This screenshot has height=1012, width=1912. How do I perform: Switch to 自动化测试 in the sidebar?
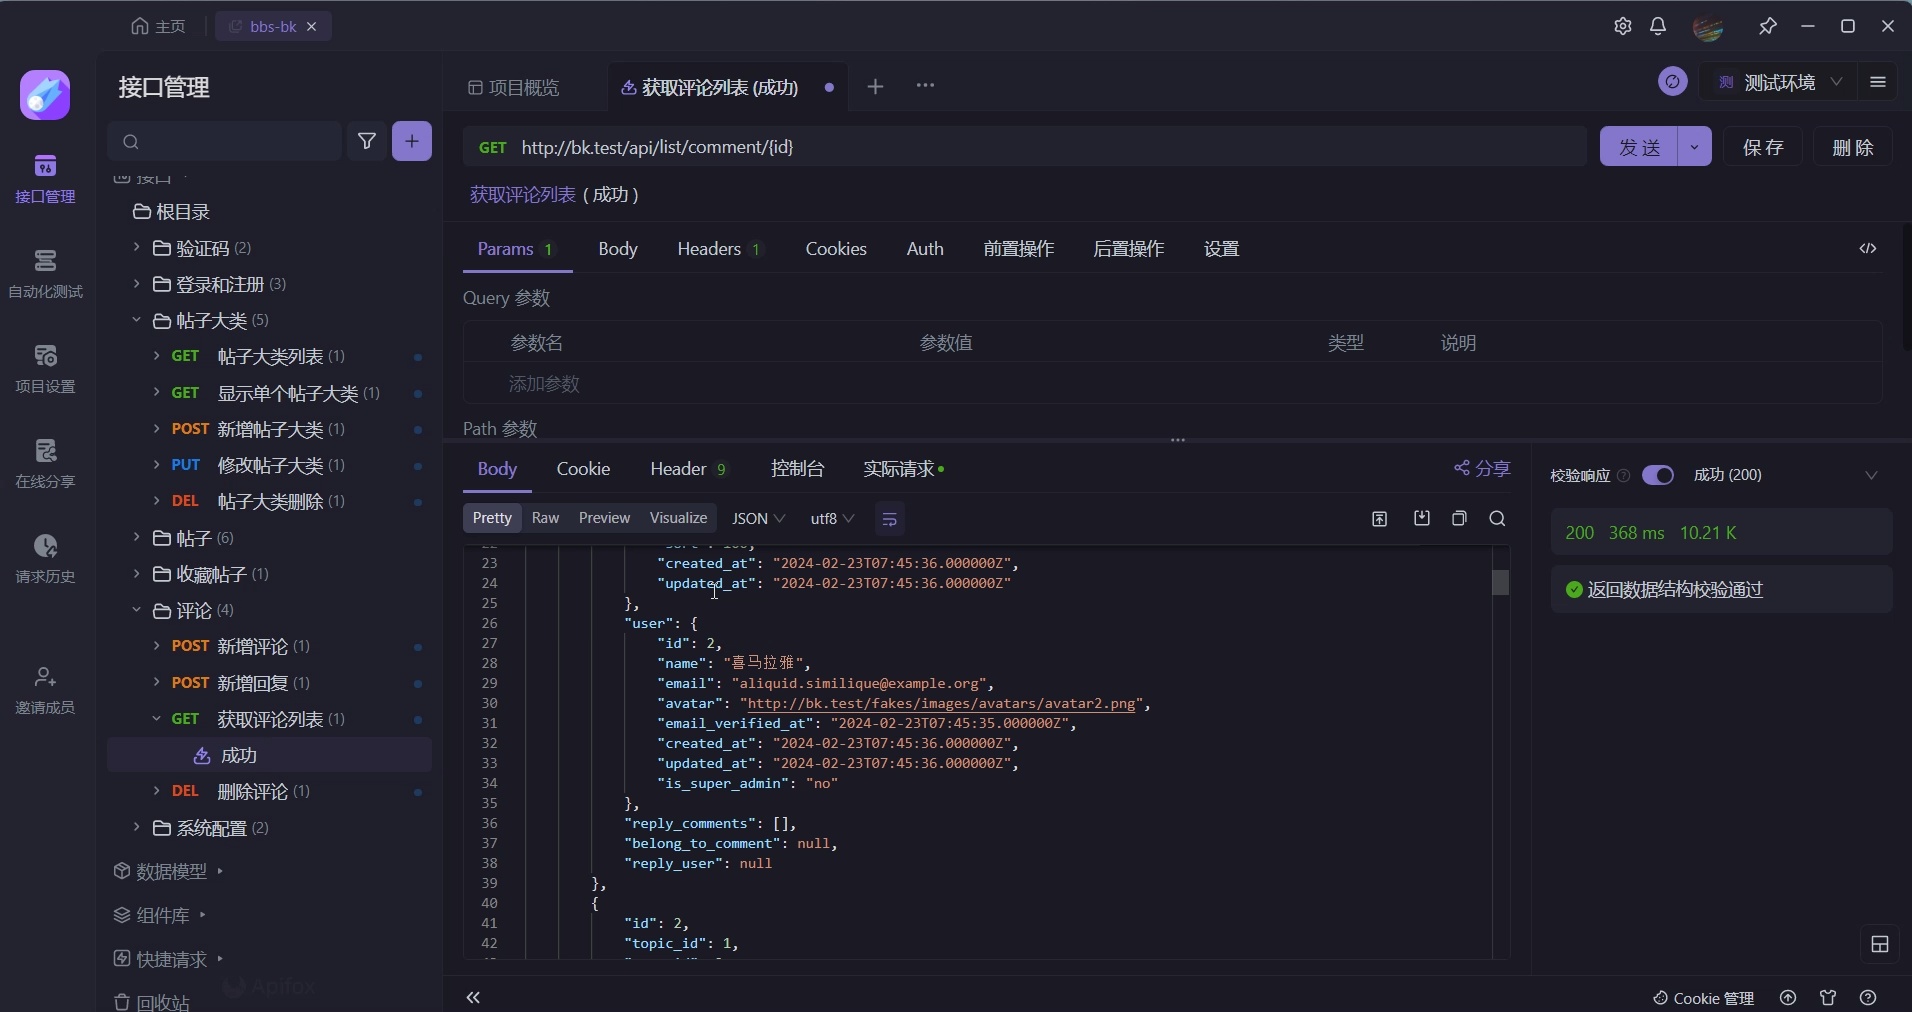click(45, 272)
